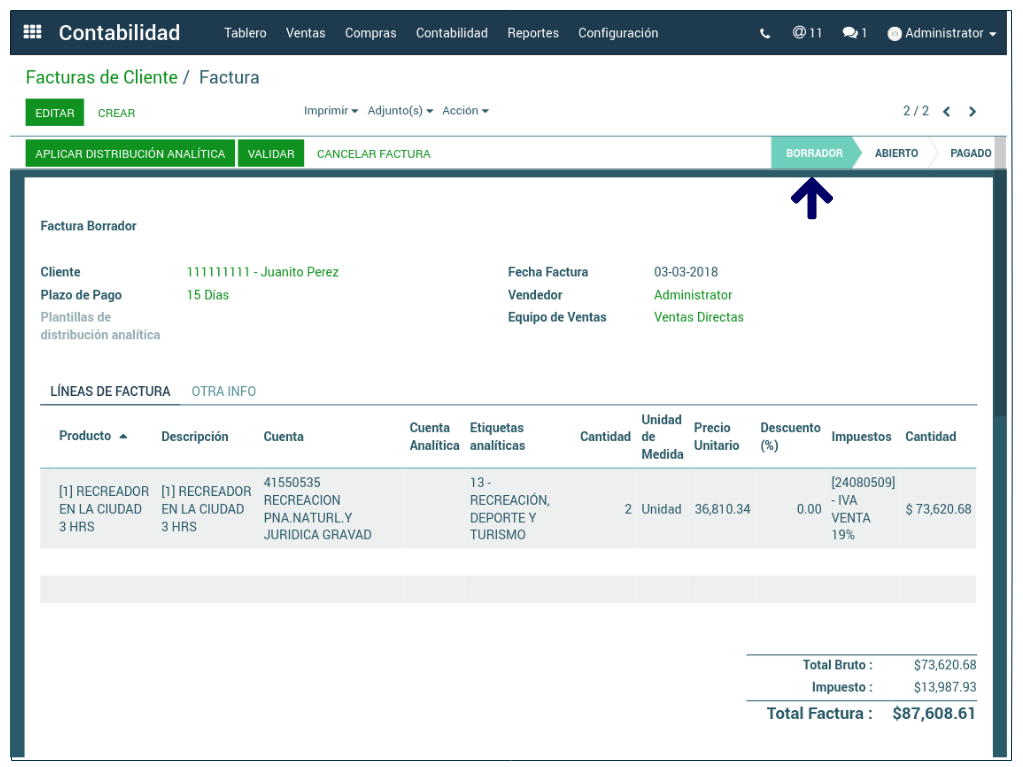Go to next invoice record arrow
1023x767 pixels.
pyautogui.click(x=972, y=112)
